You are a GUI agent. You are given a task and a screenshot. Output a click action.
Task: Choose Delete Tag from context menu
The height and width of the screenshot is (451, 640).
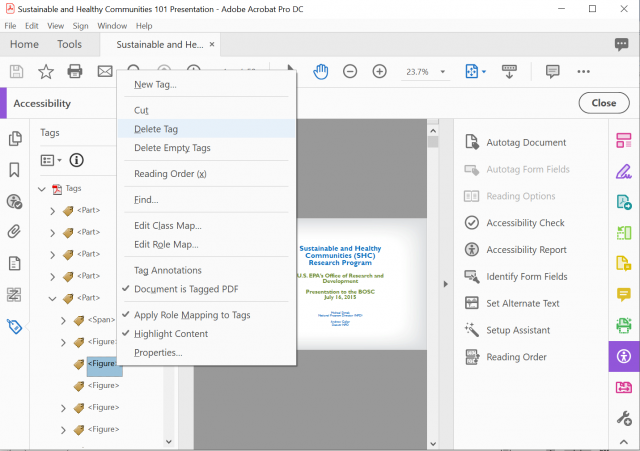156,129
